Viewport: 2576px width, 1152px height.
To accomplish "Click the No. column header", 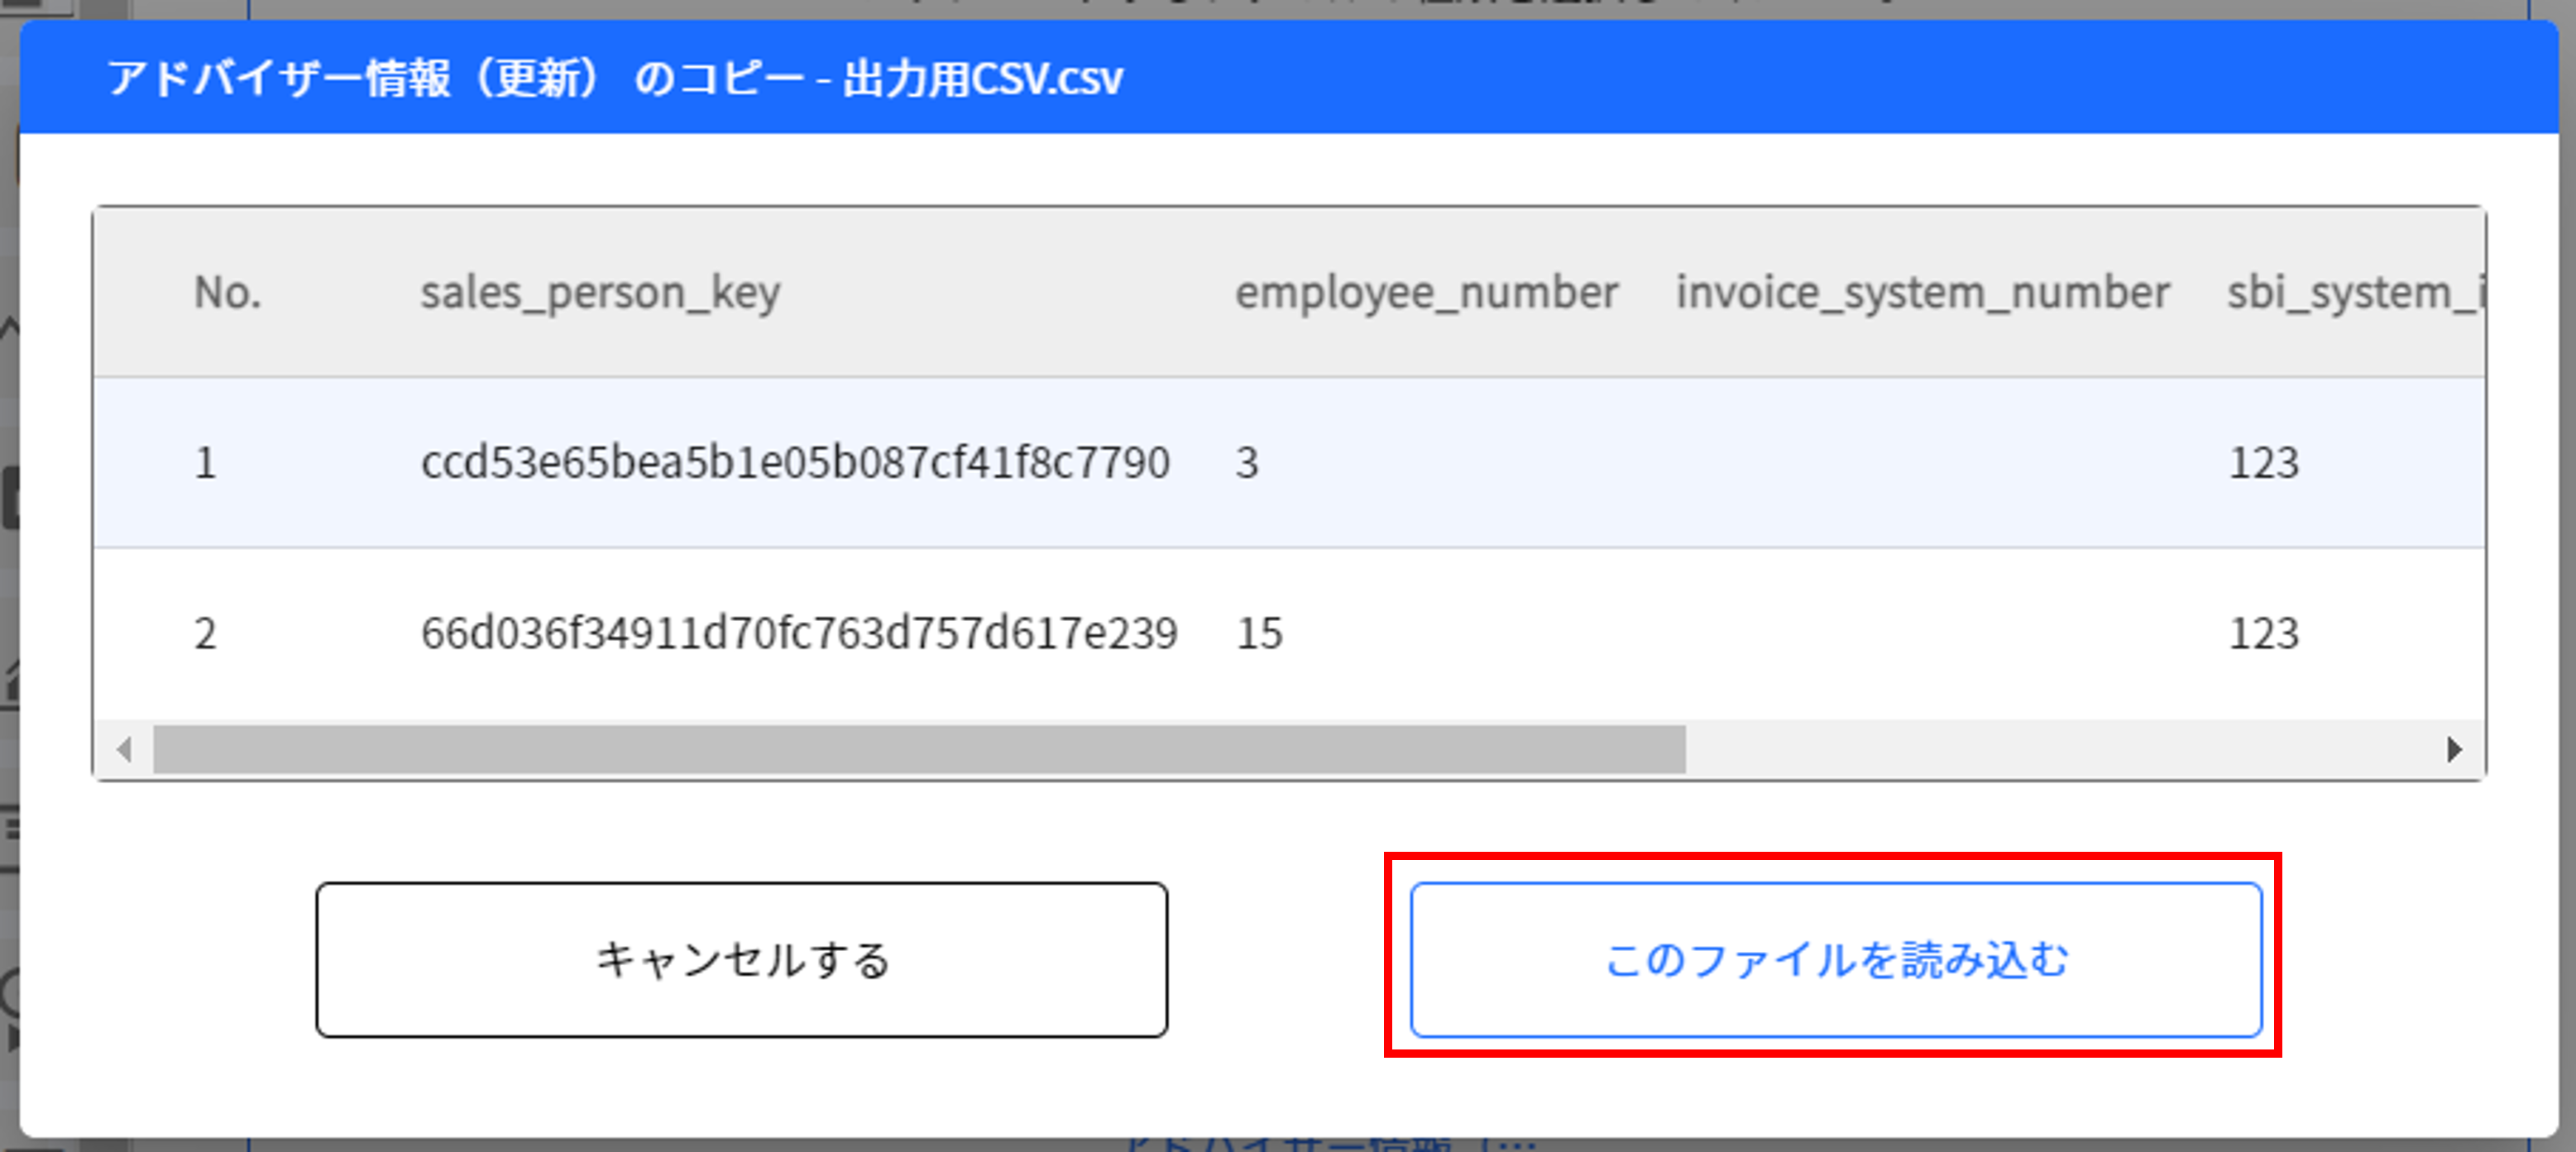I will click(227, 293).
